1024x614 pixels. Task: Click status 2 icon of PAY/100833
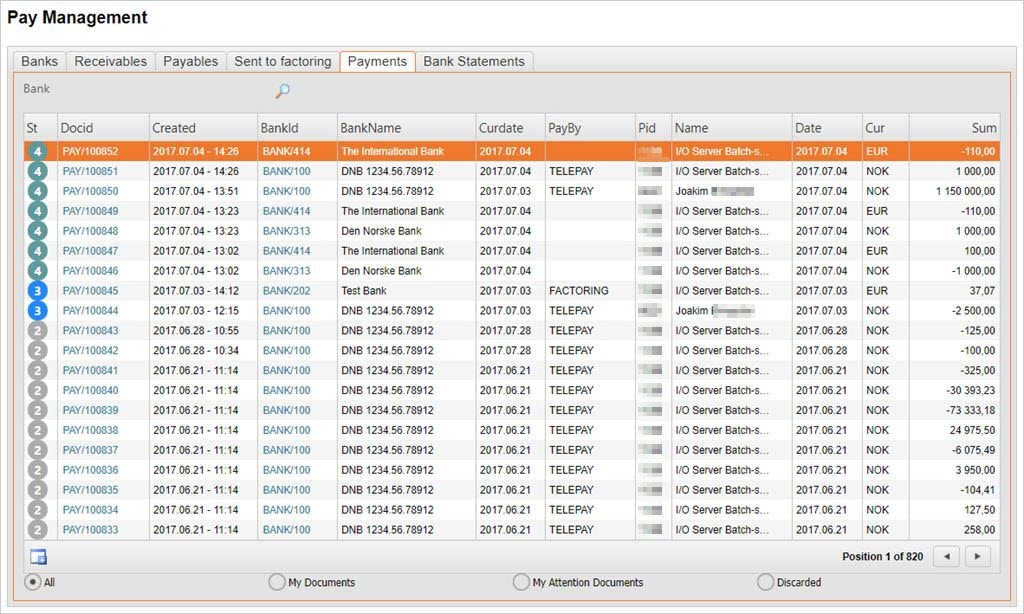pos(37,530)
